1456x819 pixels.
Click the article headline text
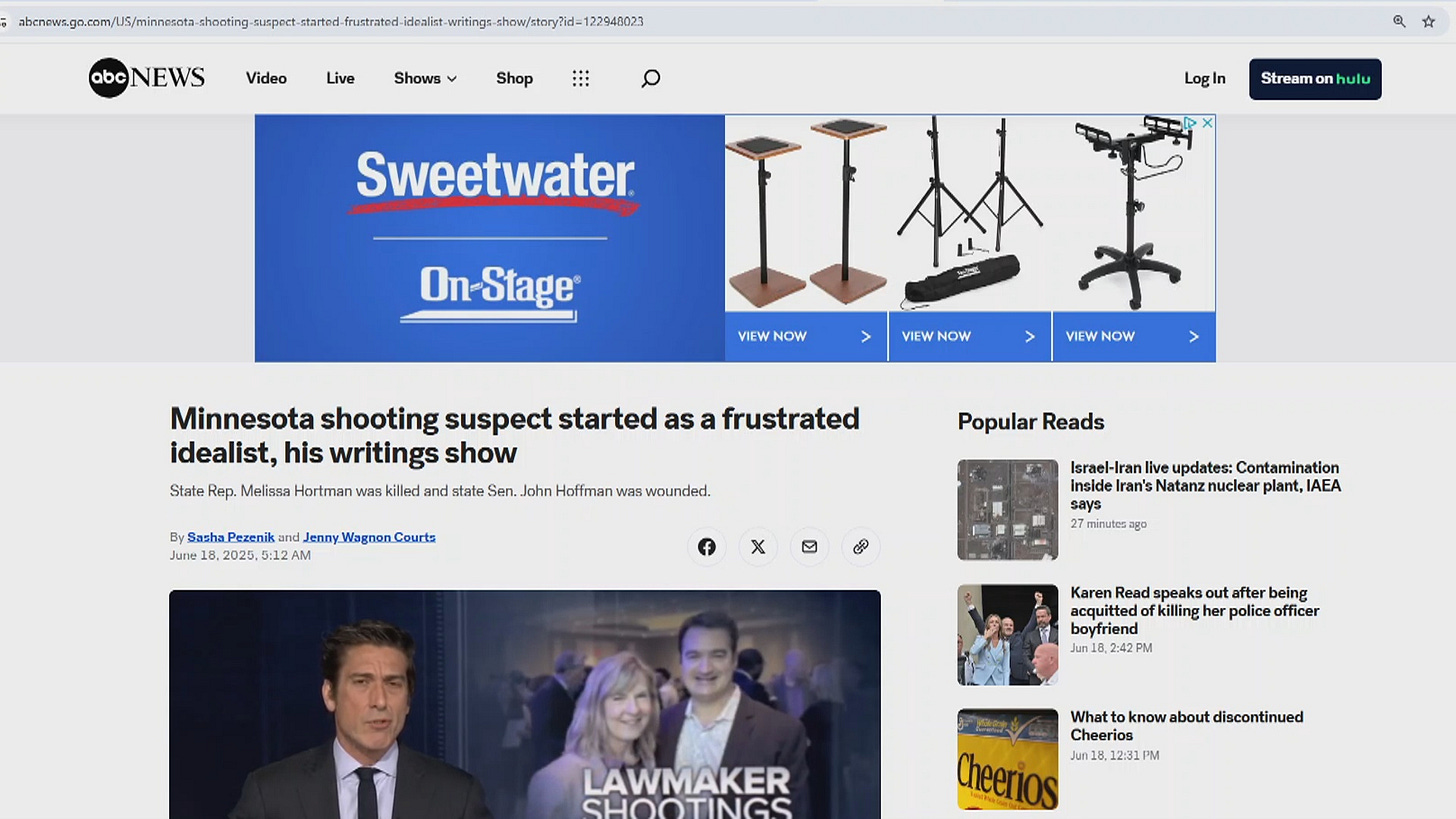coord(514,435)
